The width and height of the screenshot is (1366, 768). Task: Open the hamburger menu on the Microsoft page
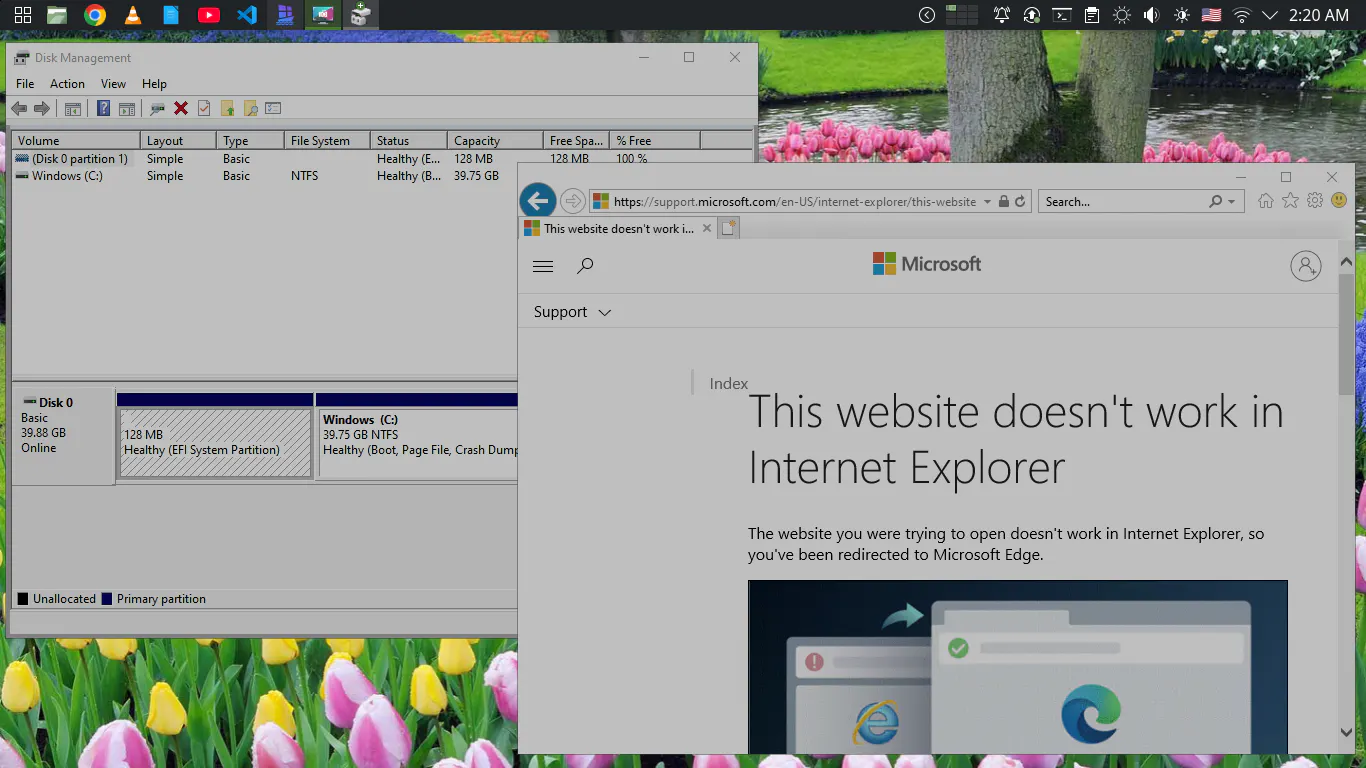click(543, 266)
